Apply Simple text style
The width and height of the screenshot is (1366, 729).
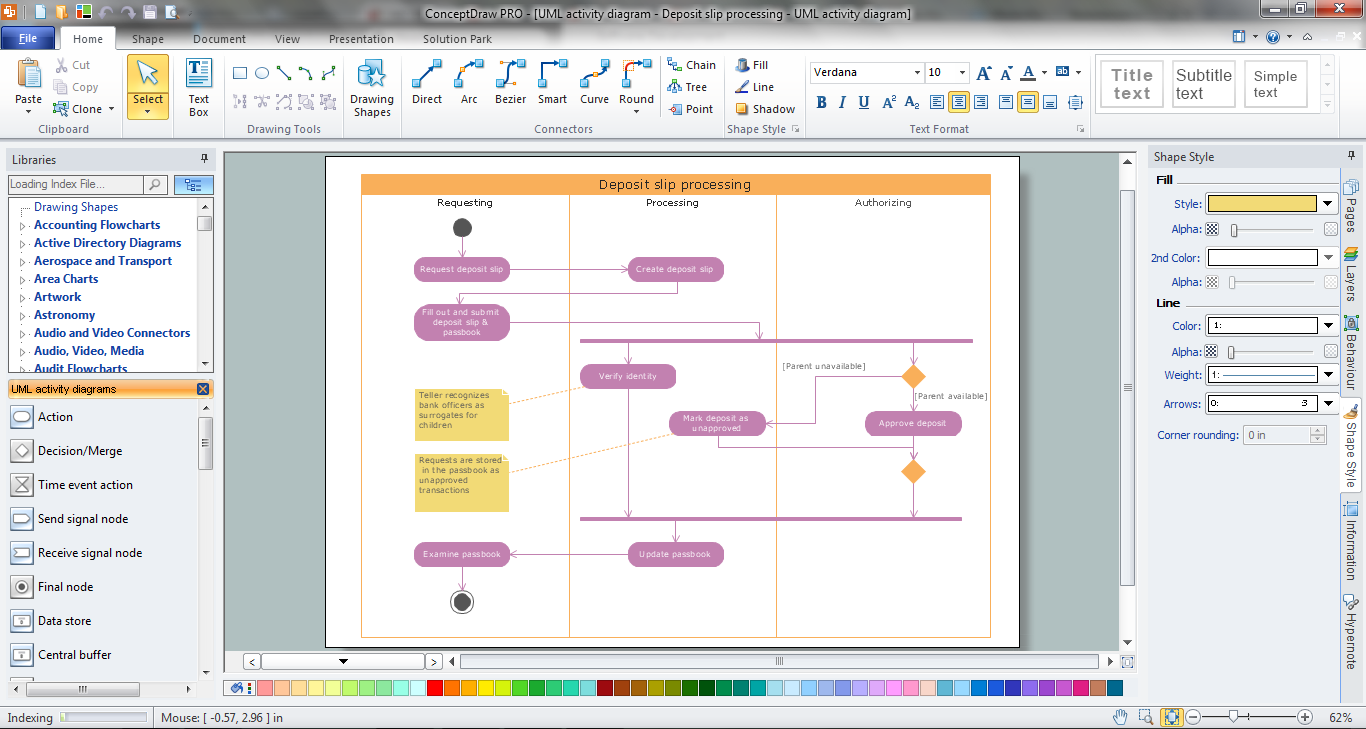[1275, 84]
